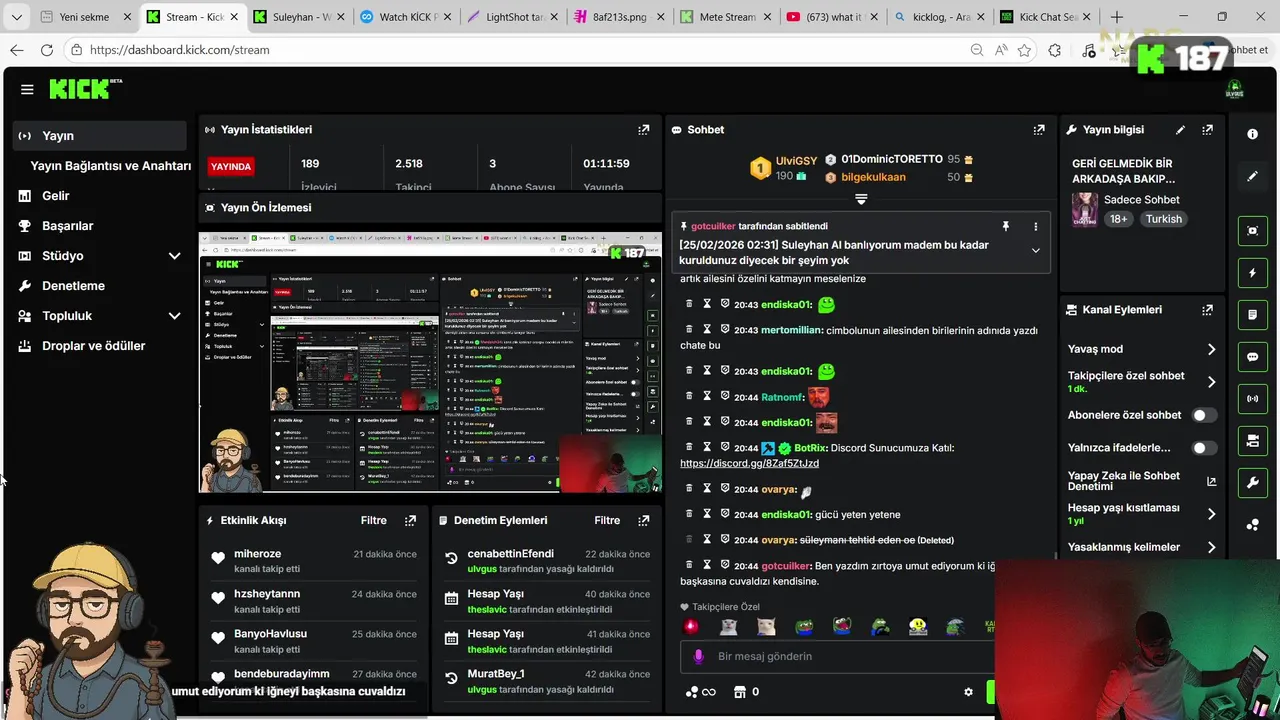The width and height of the screenshot is (1280, 720).
Task: Toggle Abonelere özel sohbet switch
Action: [x=1204, y=415]
